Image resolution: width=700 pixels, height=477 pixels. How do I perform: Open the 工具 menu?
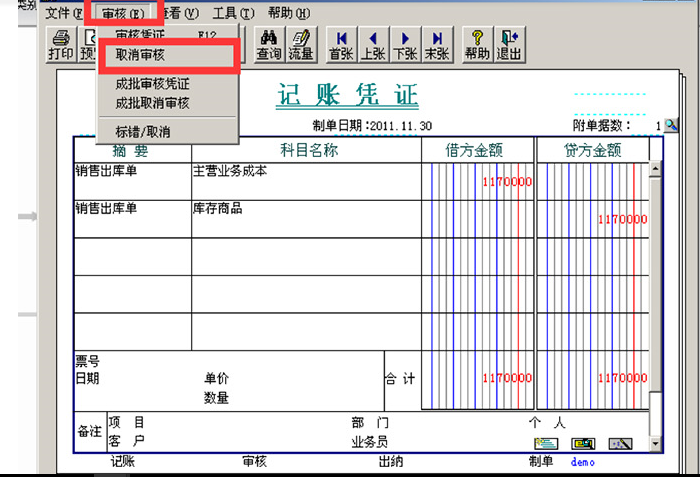(x=233, y=13)
